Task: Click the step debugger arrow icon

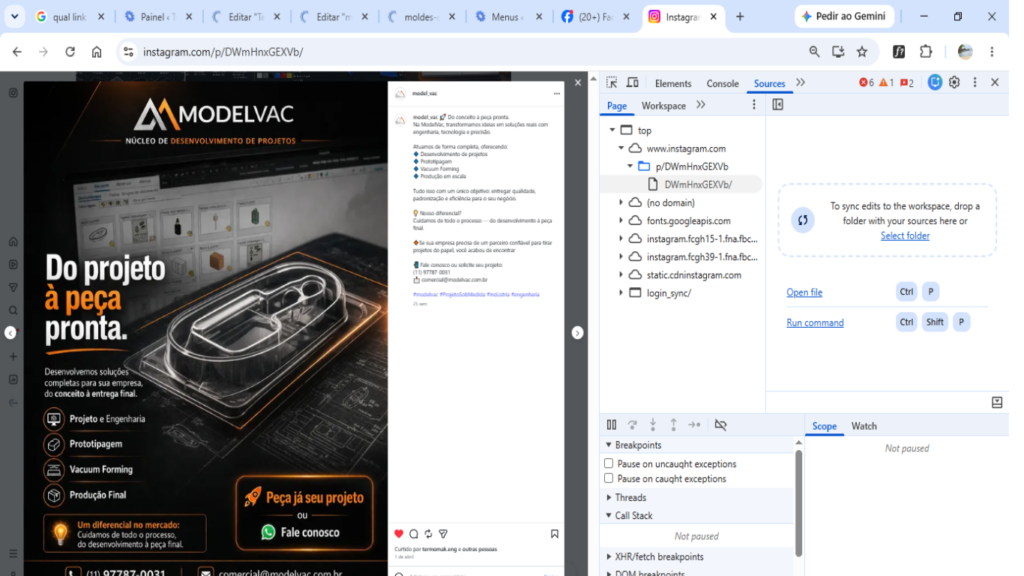Action: click(x=694, y=424)
